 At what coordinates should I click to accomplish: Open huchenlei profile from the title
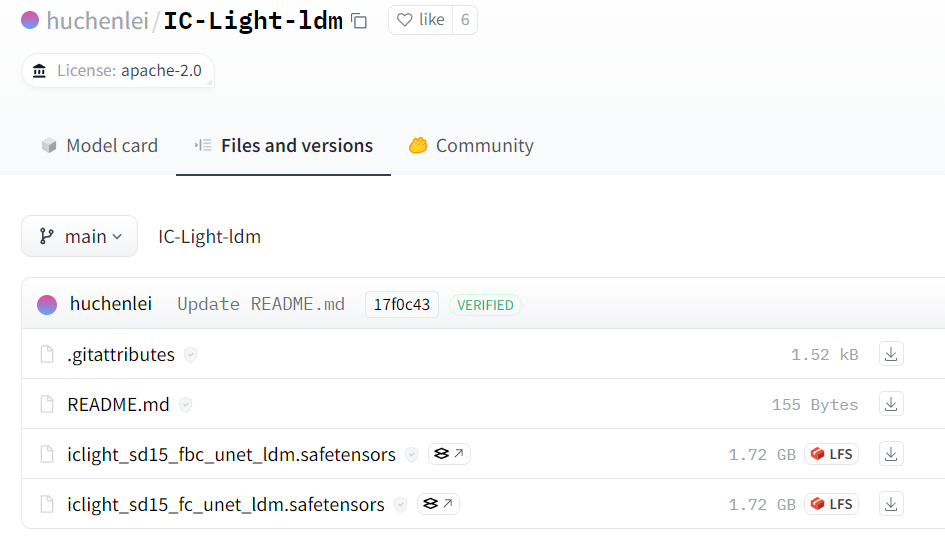point(97,21)
